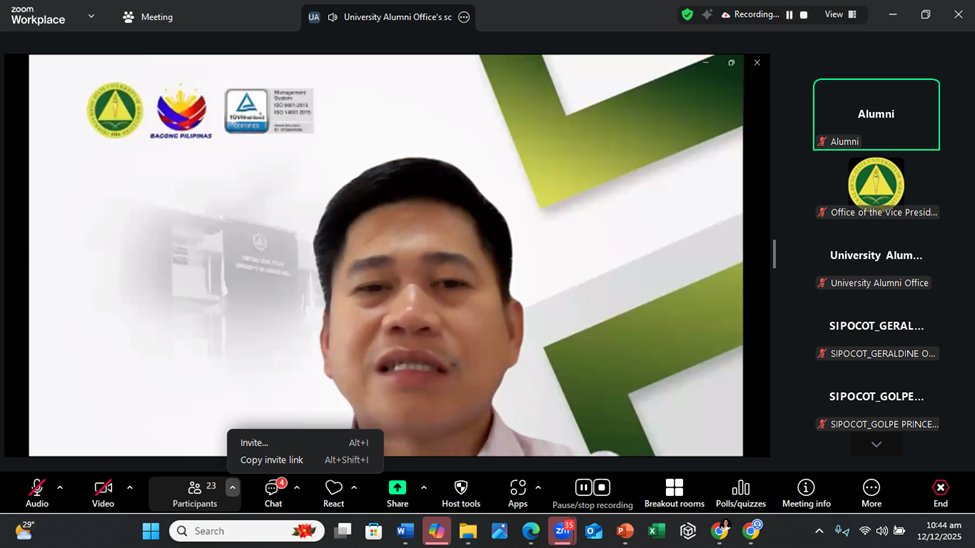Open the View layout dropdown
Image resolution: width=975 pixels, height=548 pixels.
tap(838, 15)
